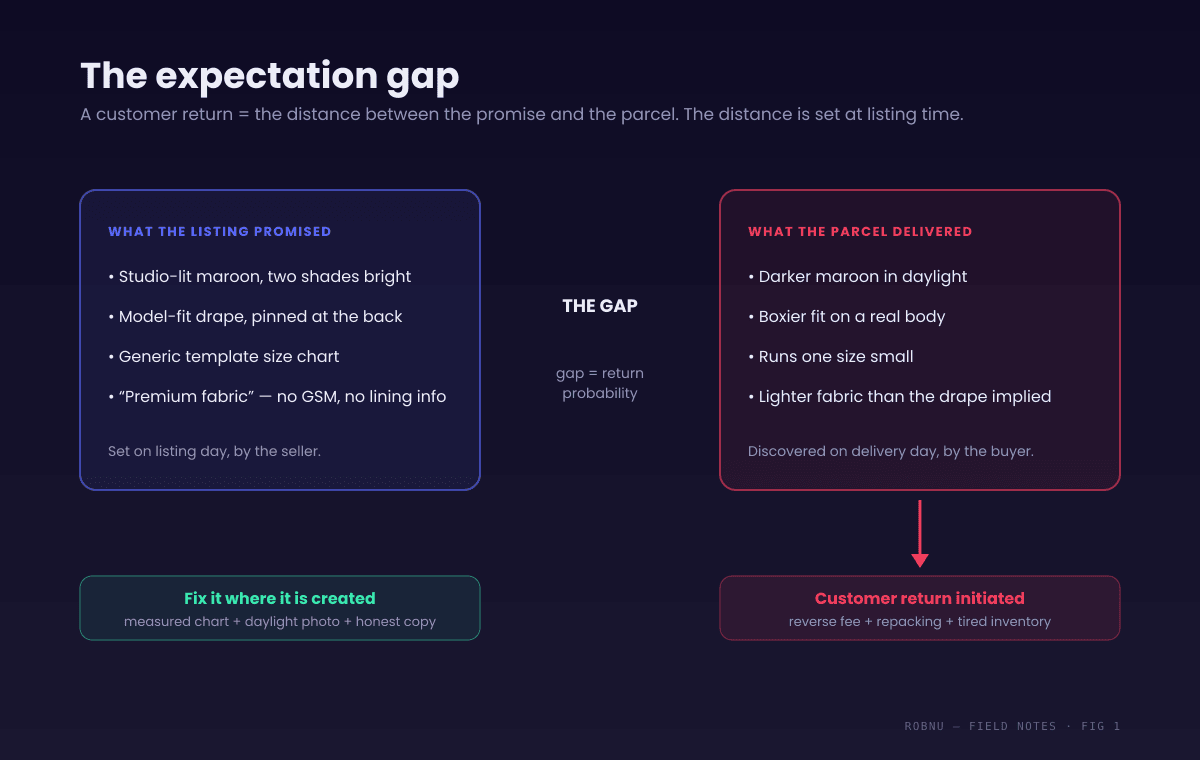Screen dimensions: 1200x760
Task: Select 'Runs one size small' bullet
Action: [x=831, y=357]
